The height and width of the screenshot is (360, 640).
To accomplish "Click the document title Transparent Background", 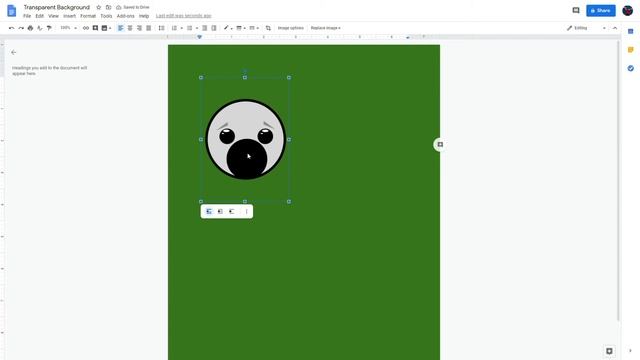I will 56,7.
